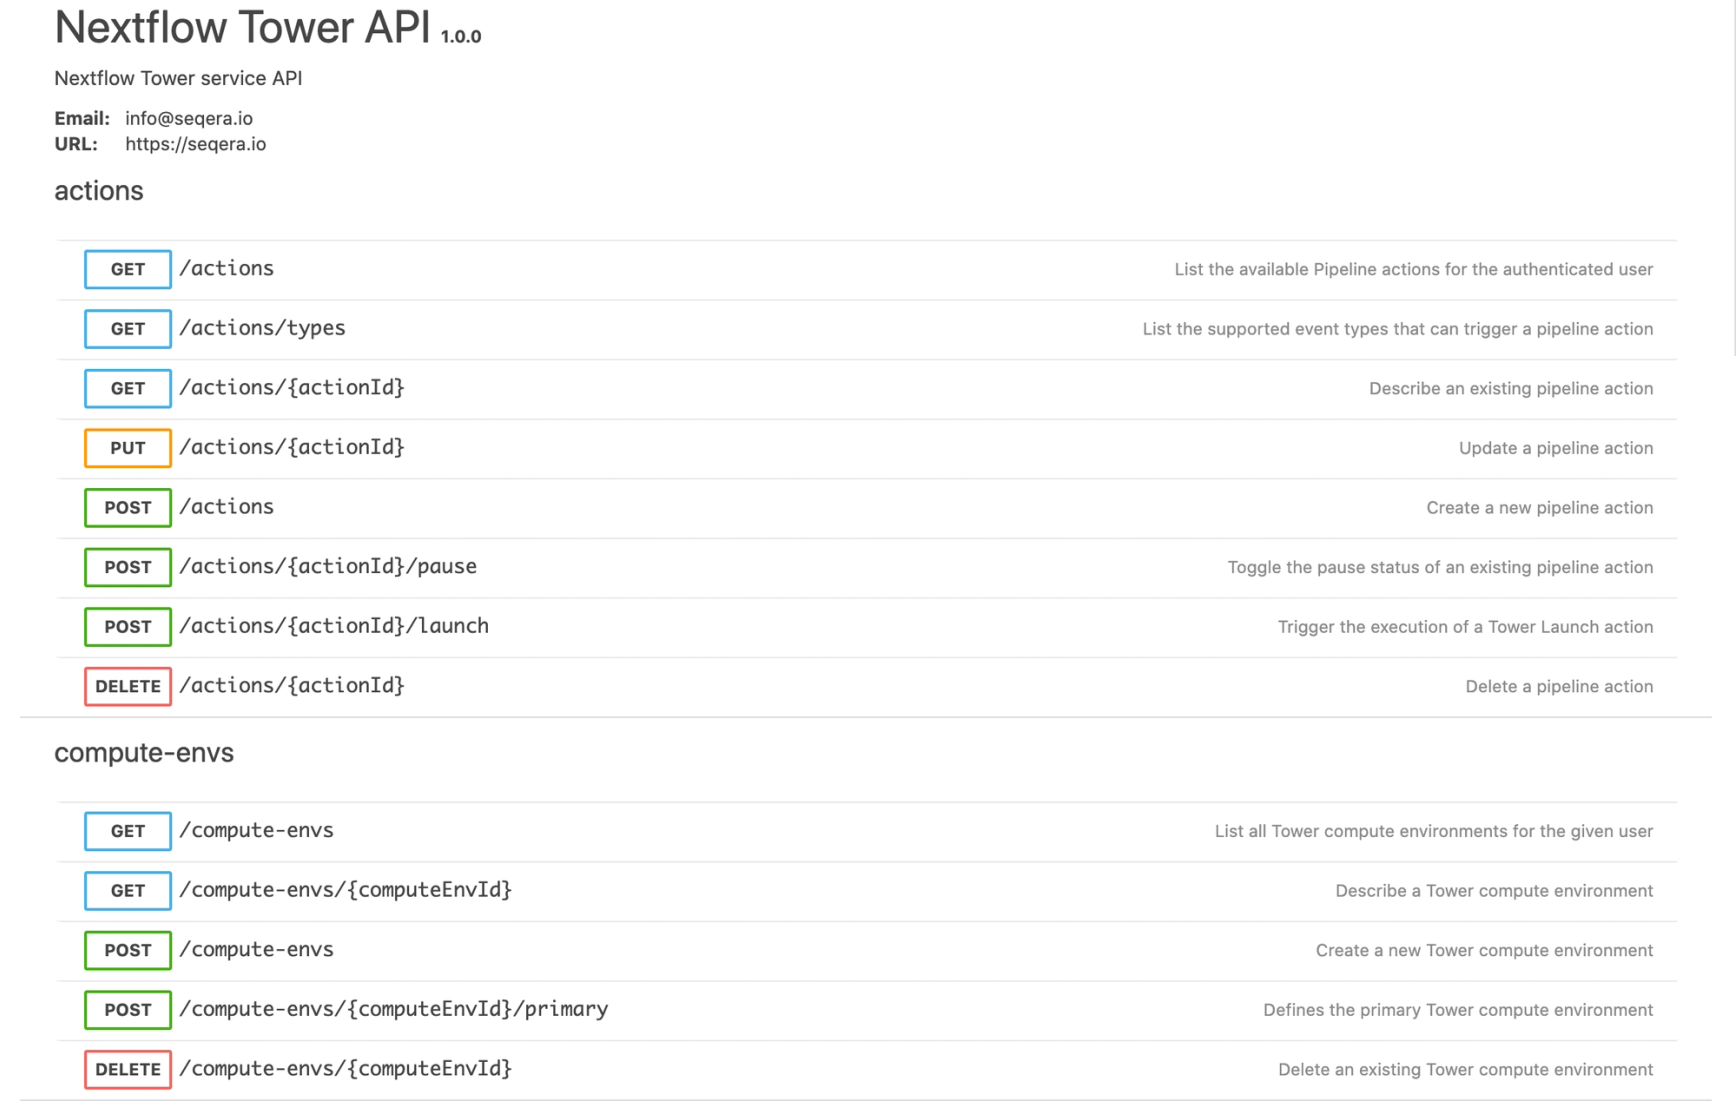Click the GET badge for /compute-envs
The height and width of the screenshot is (1108, 1736).
(128, 831)
